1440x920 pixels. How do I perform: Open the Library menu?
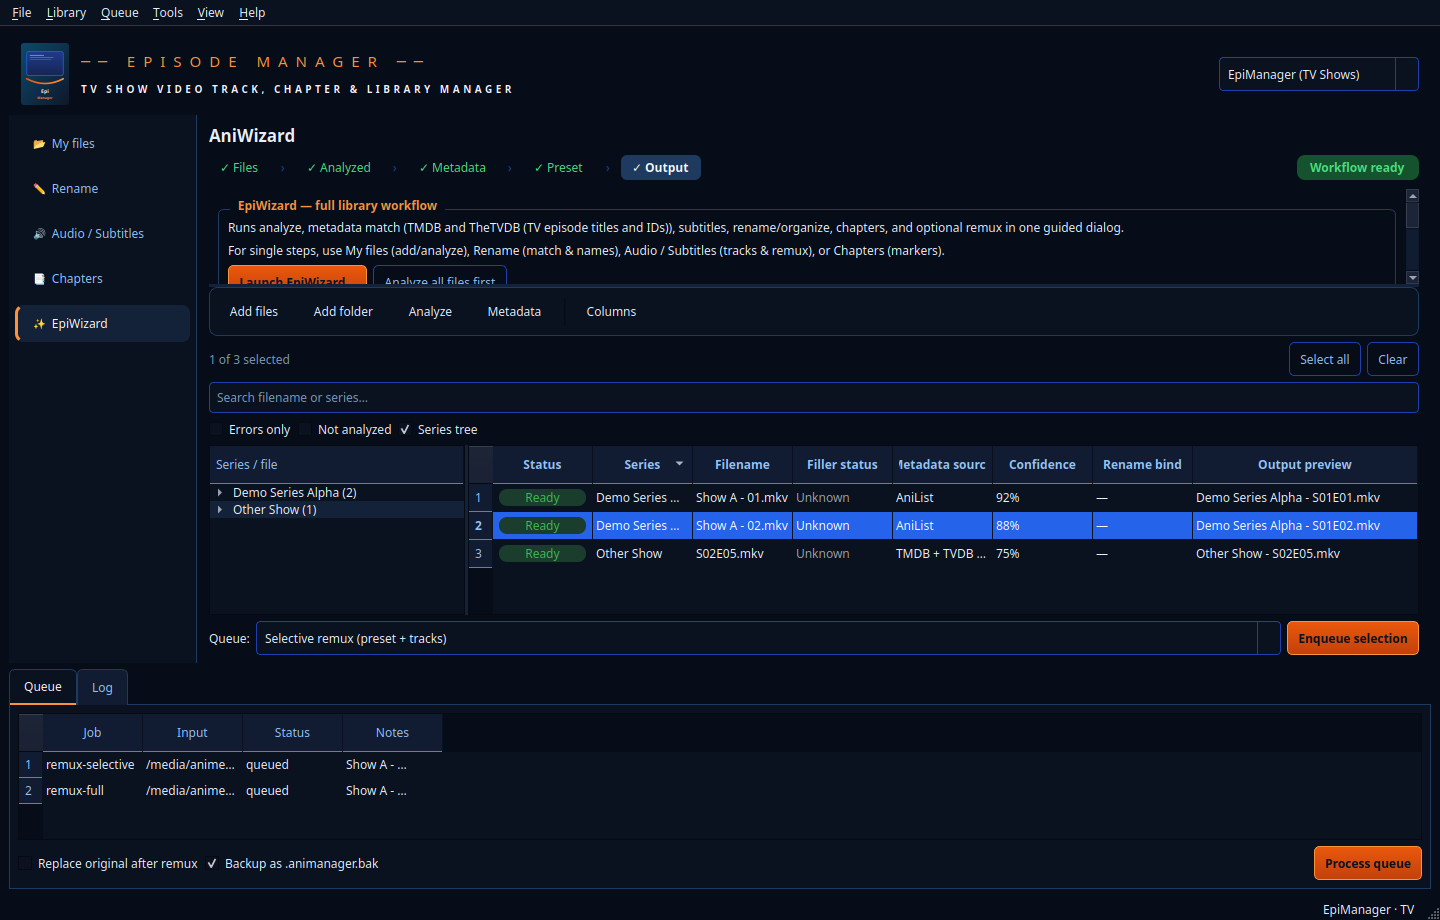(66, 13)
